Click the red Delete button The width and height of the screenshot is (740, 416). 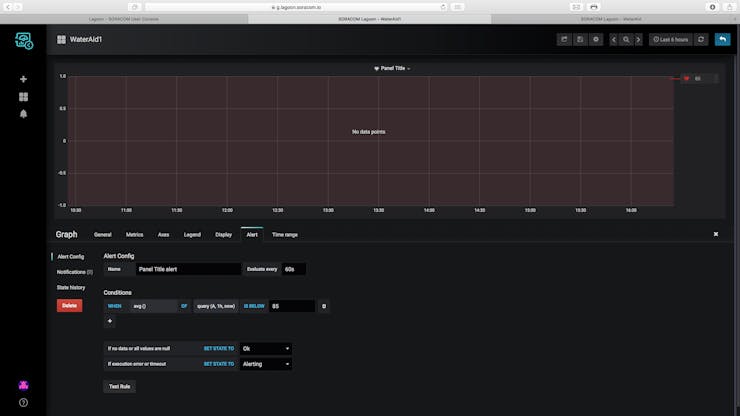[69, 306]
